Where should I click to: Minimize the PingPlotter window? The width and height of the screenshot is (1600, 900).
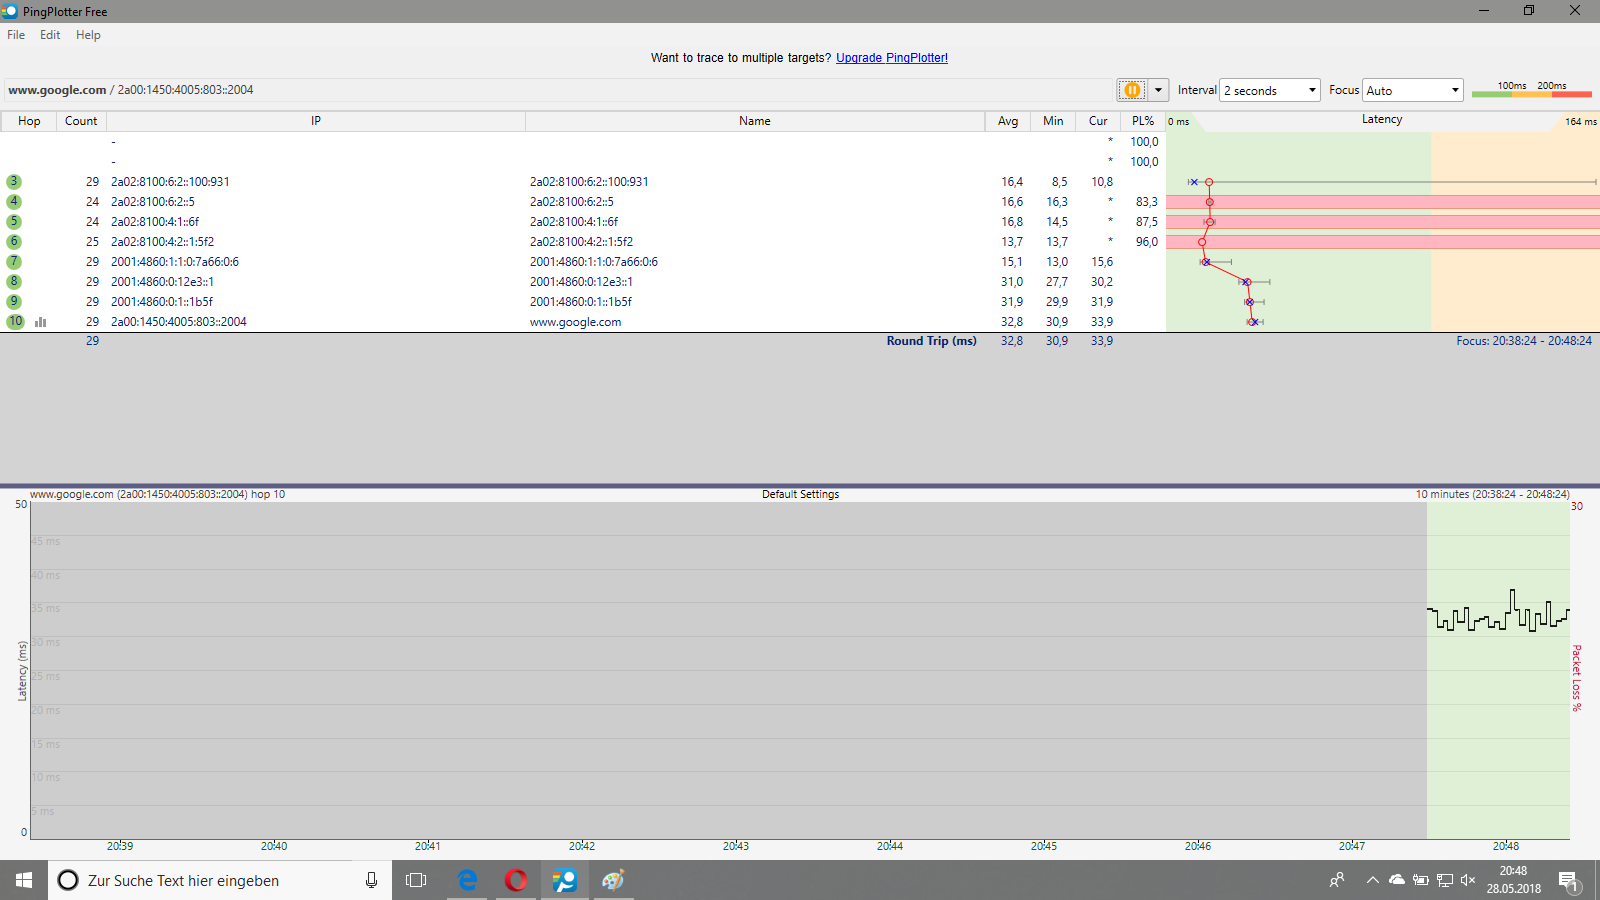click(x=1484, y=11)
